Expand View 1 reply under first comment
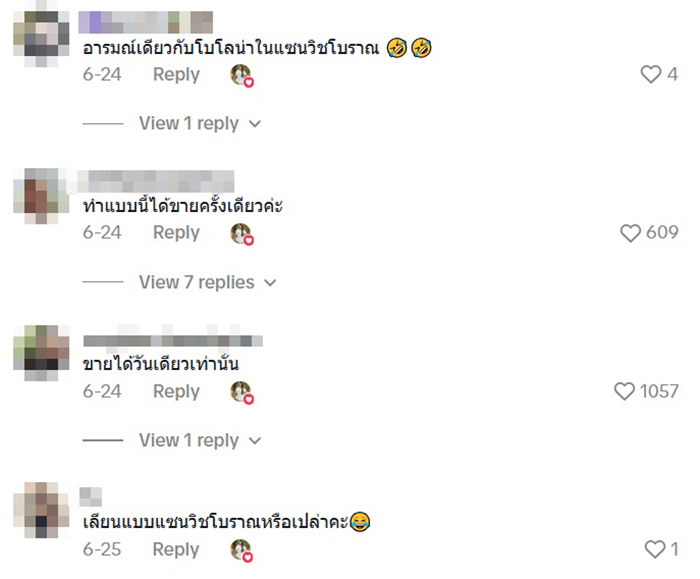The image size is (700, 579). point(200,123)
